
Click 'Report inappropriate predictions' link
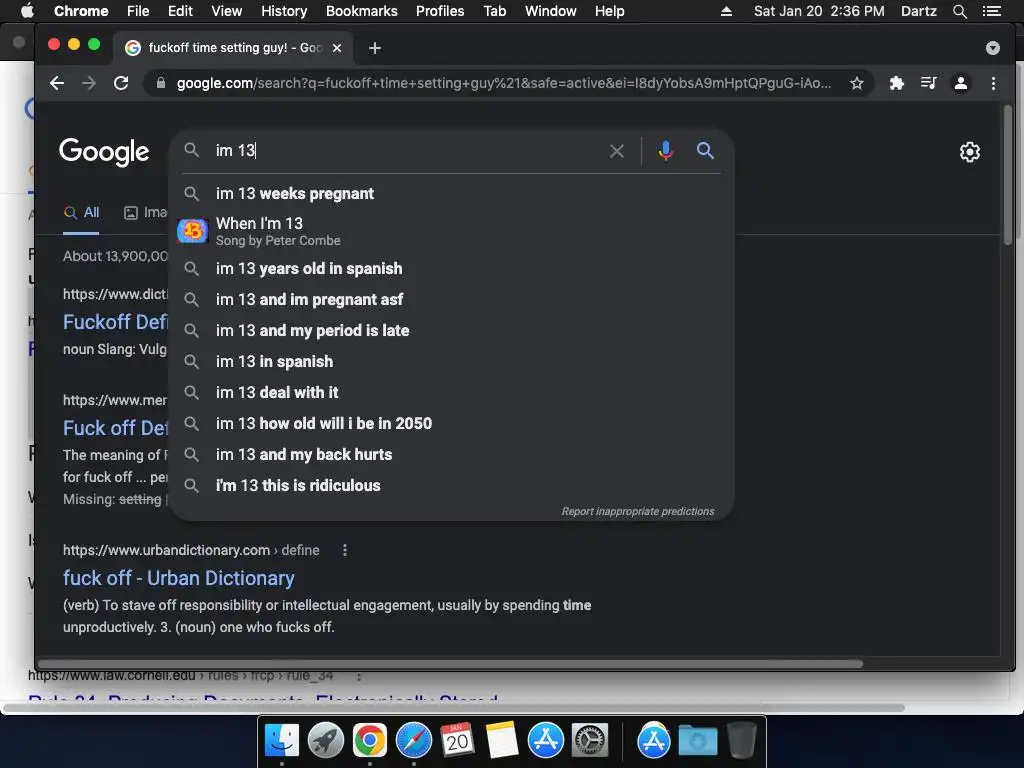tap(637, 511)
